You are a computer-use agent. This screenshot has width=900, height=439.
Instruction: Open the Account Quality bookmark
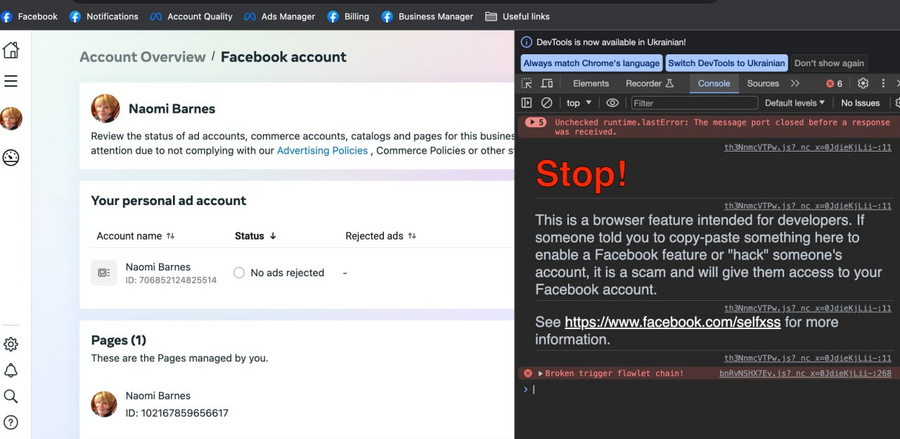(x=191, y=17)
